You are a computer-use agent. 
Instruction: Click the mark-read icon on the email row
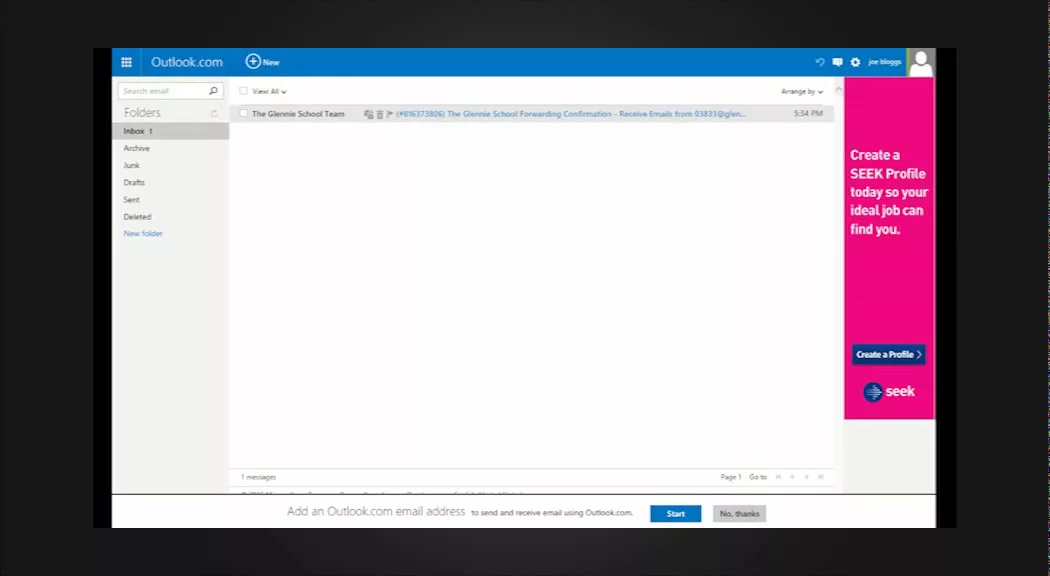pyautogui.click(x=368, y=115)
